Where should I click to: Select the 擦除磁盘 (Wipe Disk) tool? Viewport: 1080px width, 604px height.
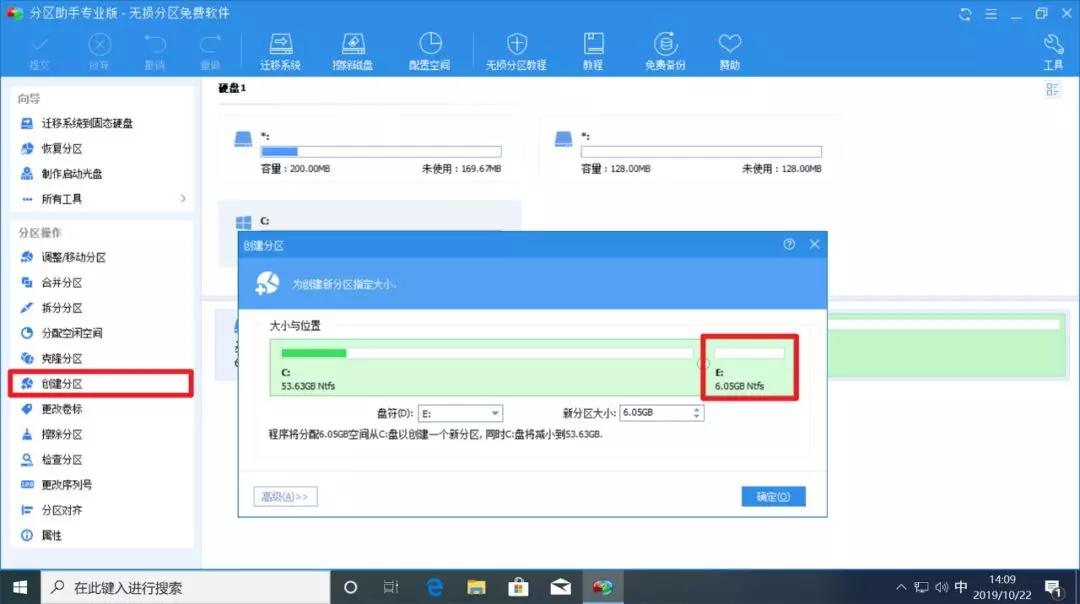(x=353, y=48)
